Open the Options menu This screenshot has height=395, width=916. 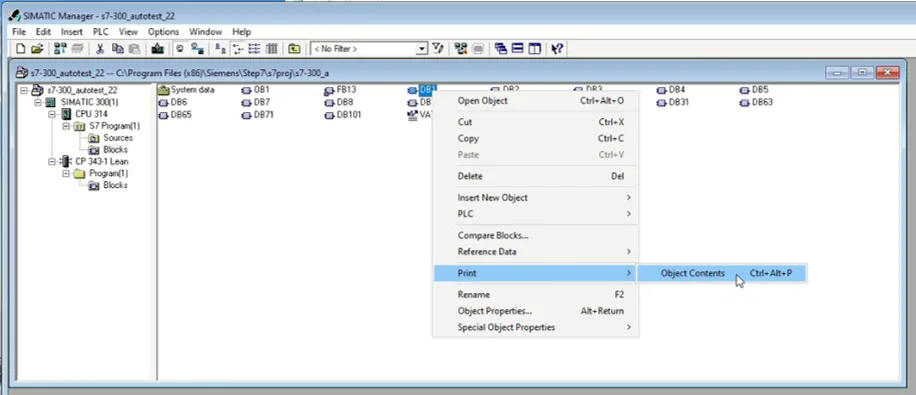pos(164,32)
